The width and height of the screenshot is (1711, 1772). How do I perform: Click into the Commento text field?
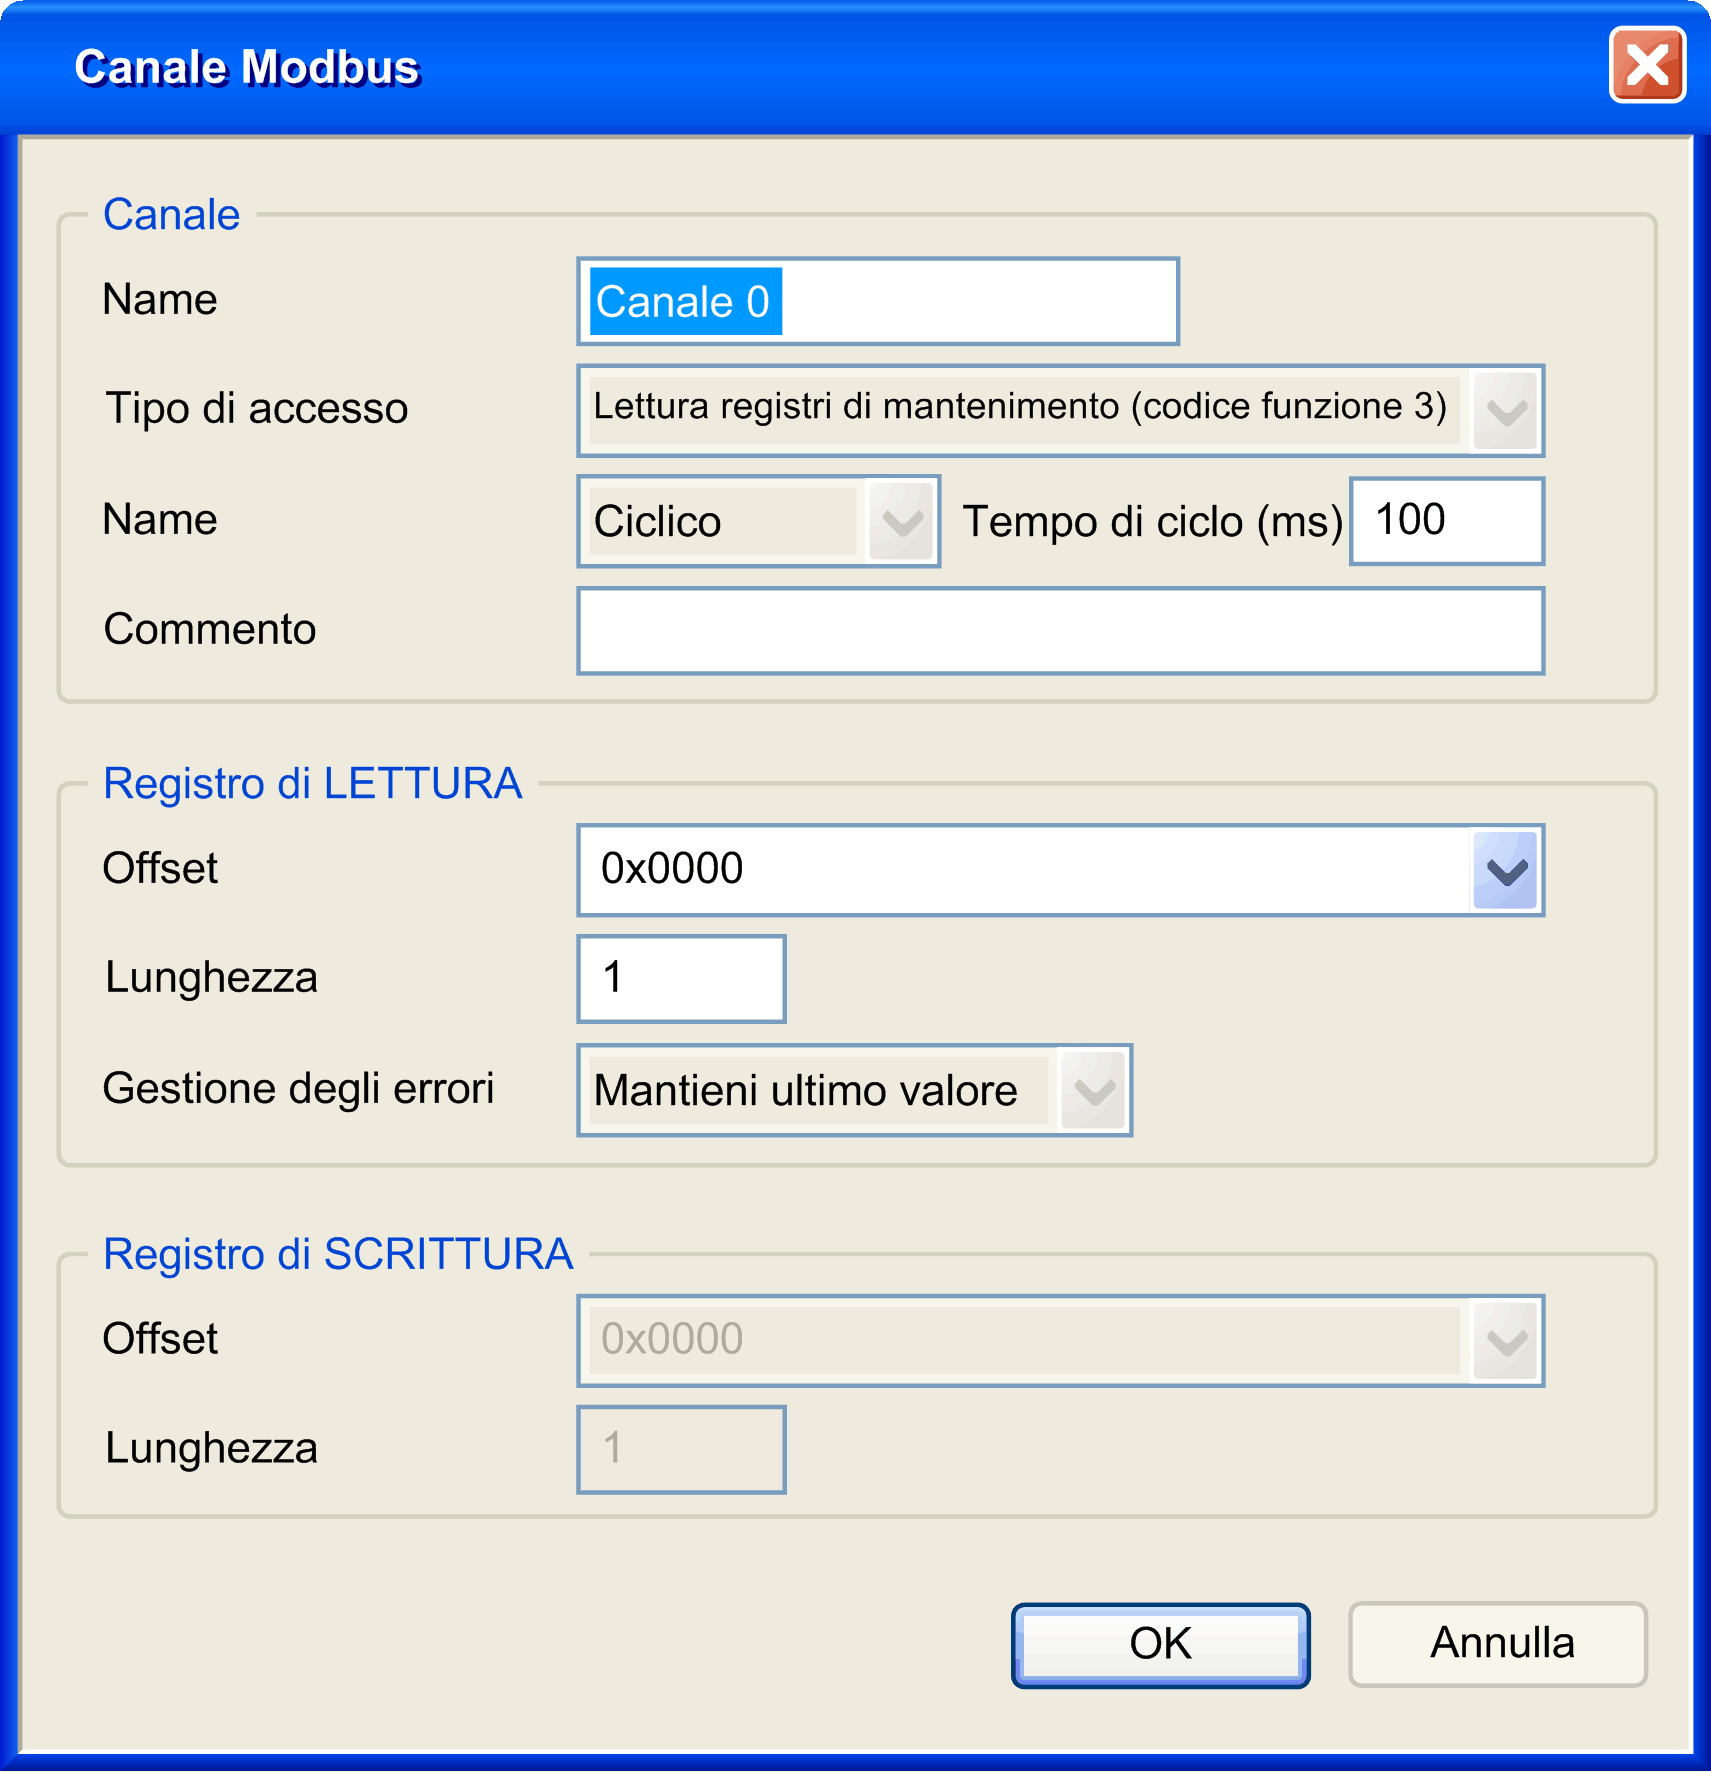pyautogui.click(x=1060, y=631)
